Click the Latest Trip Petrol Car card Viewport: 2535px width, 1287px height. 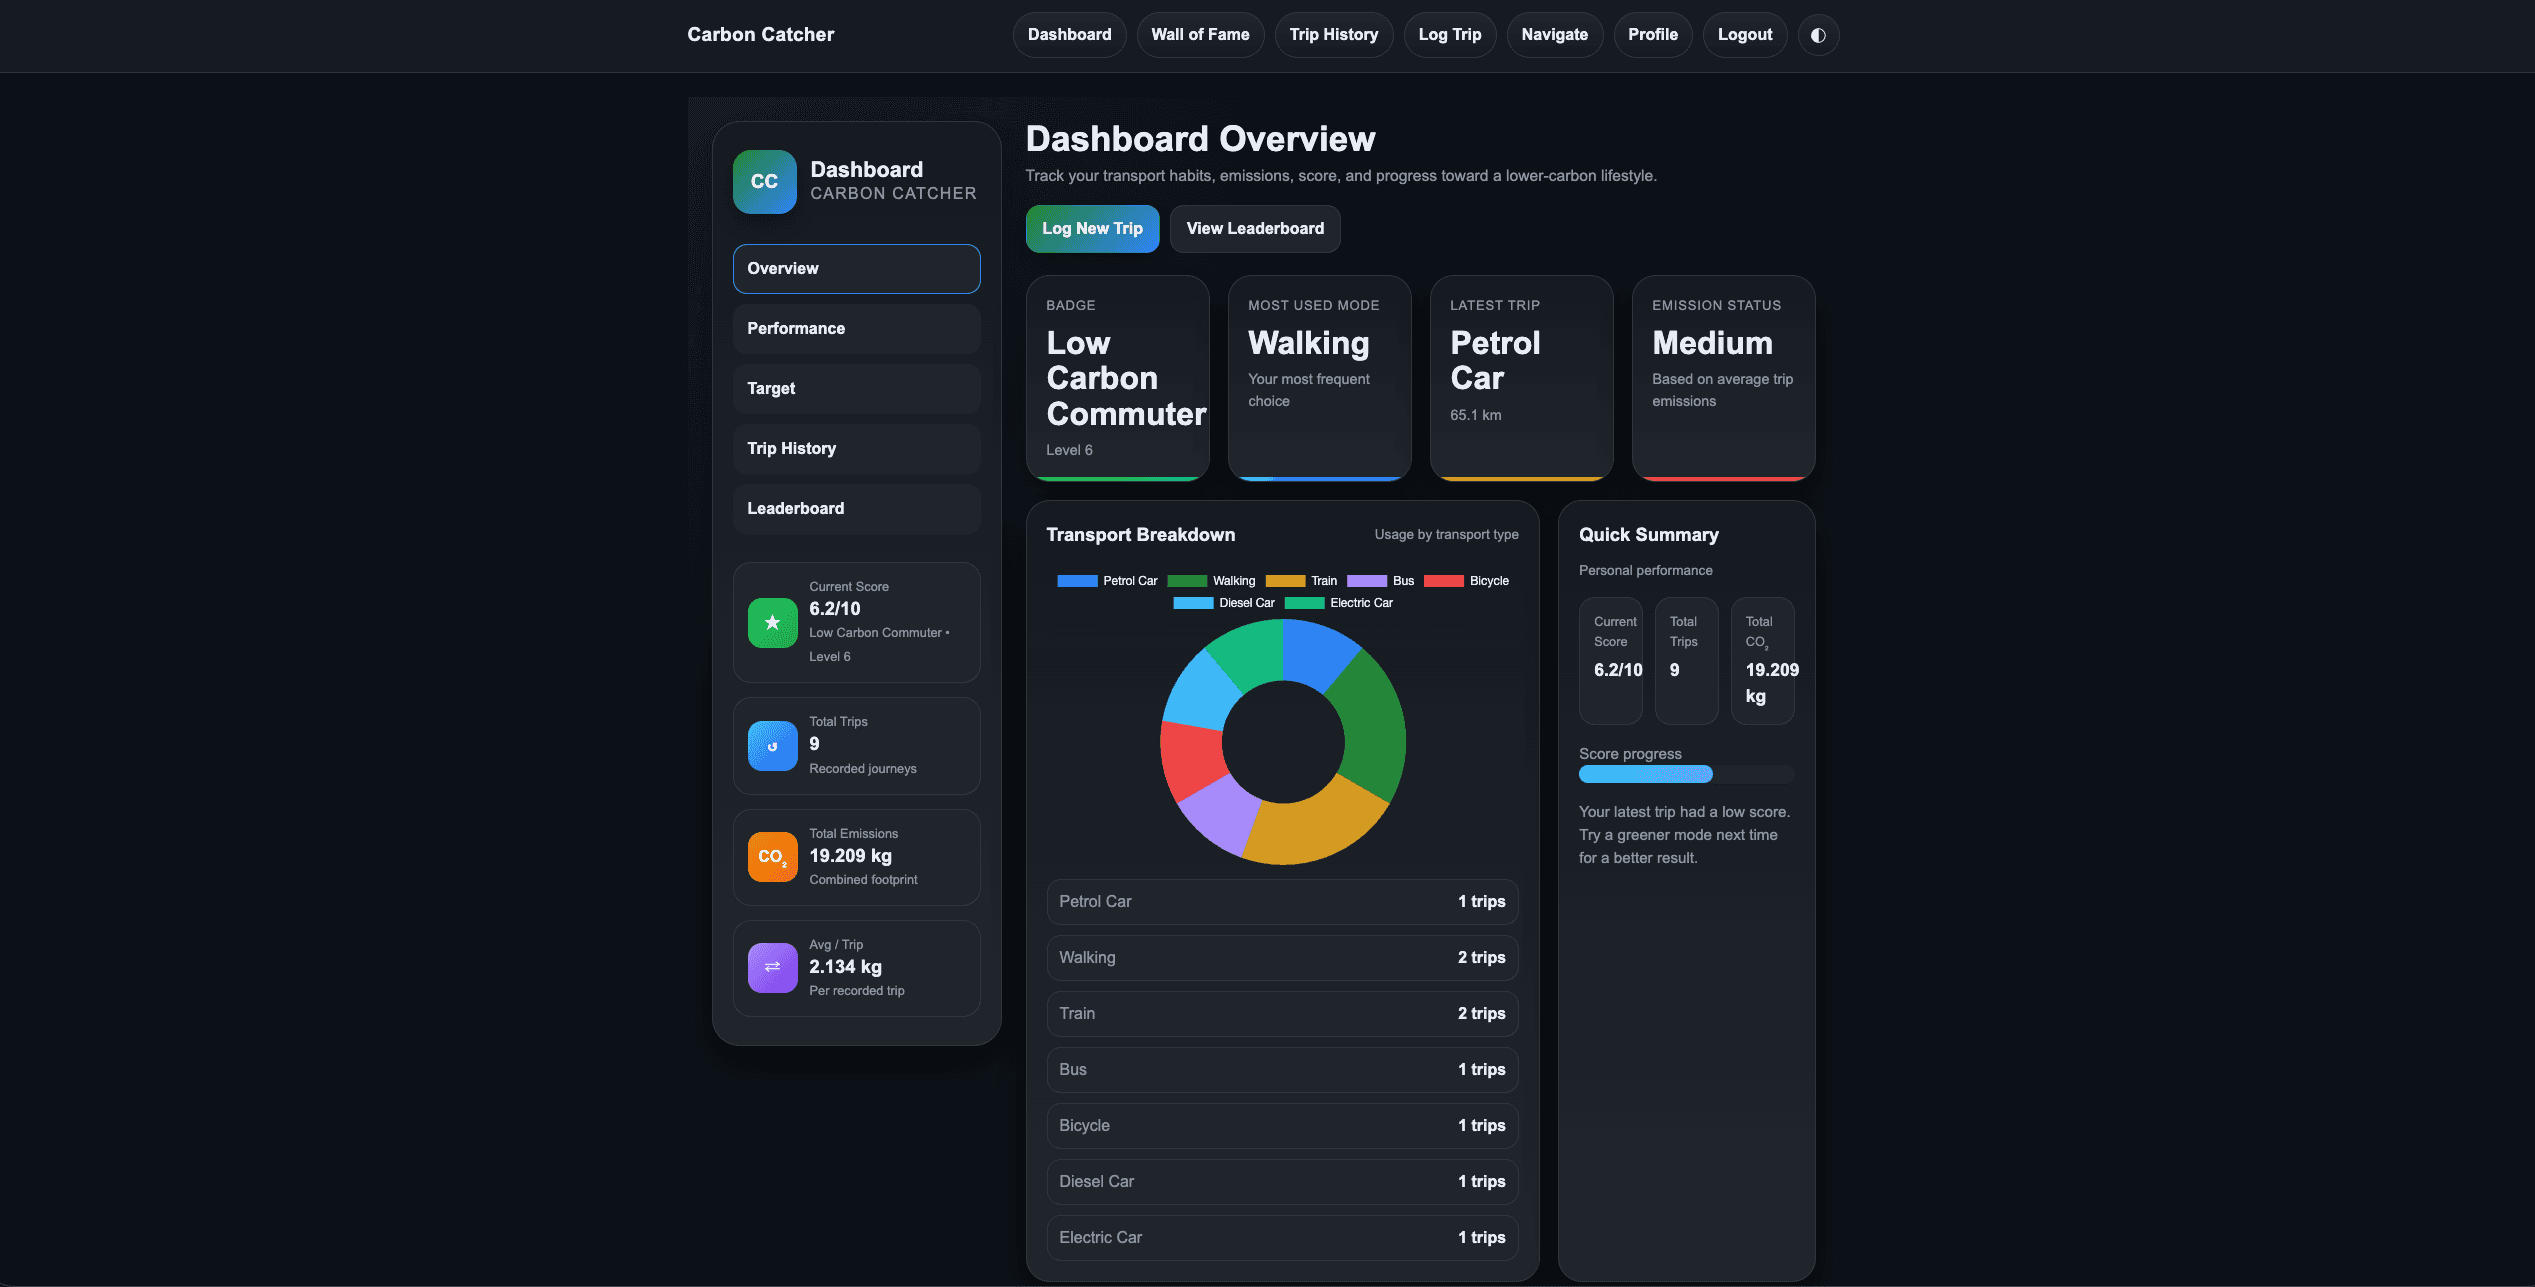click(x=1522, y=378)
